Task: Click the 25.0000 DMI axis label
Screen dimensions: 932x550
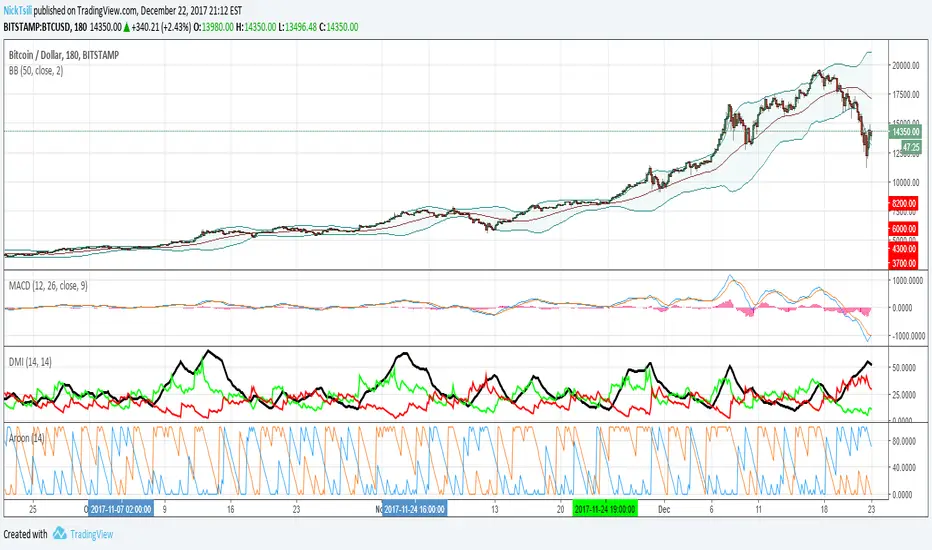Action: (x=905, y=394)
